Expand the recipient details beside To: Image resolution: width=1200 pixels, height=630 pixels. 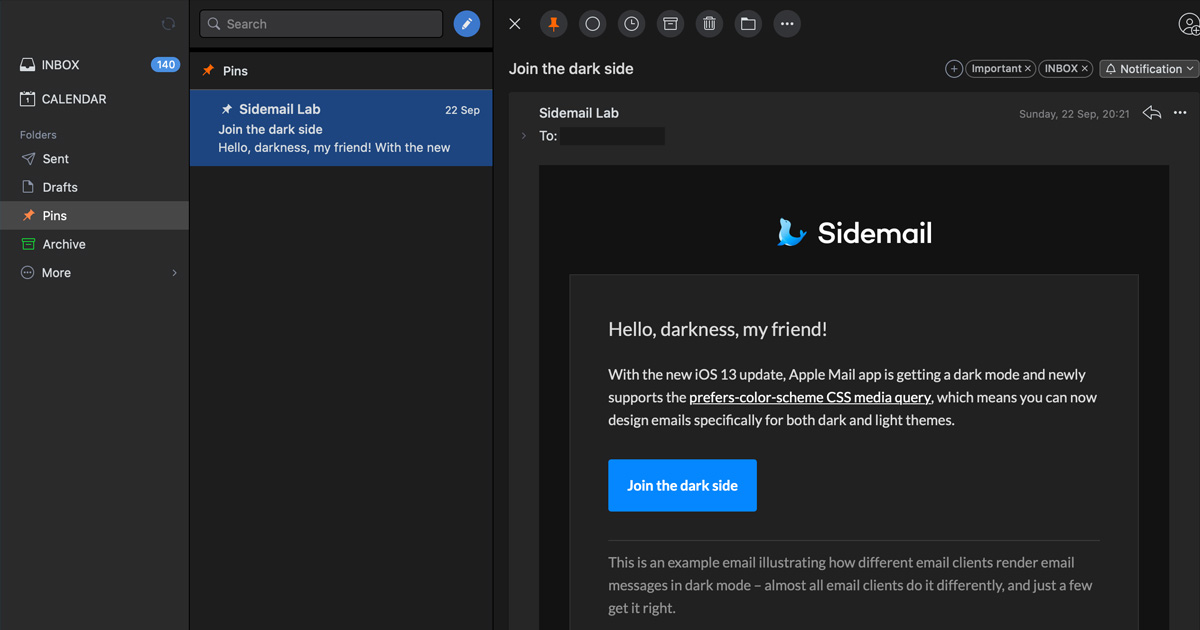tap(524, 136)
